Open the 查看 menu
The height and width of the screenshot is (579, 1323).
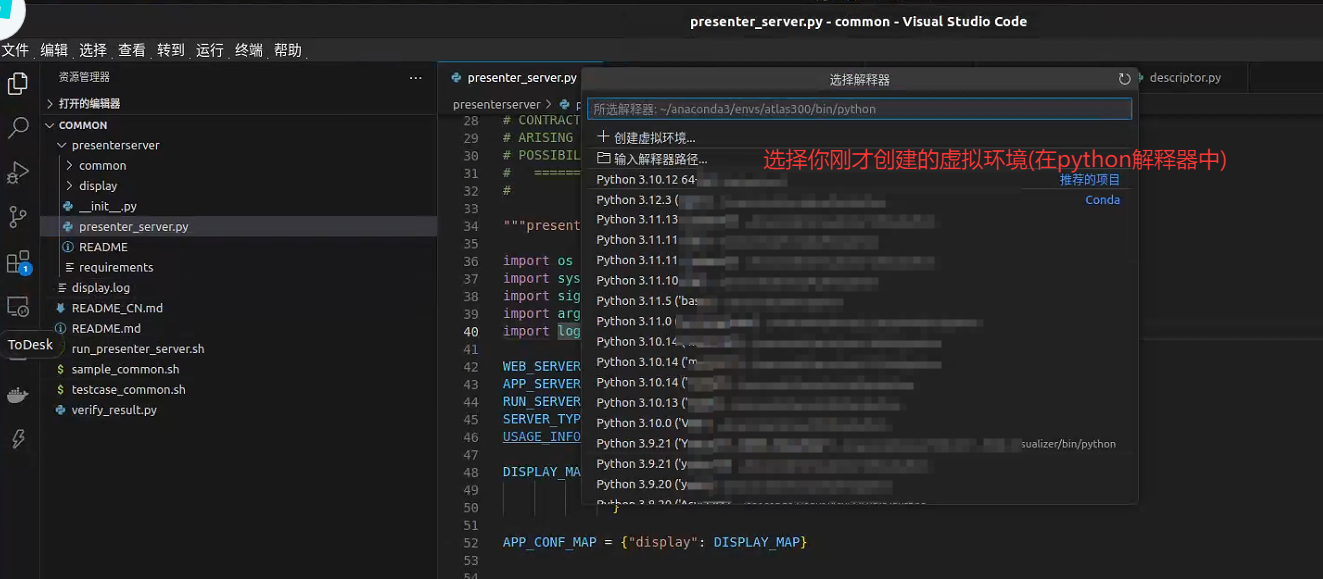132,50
